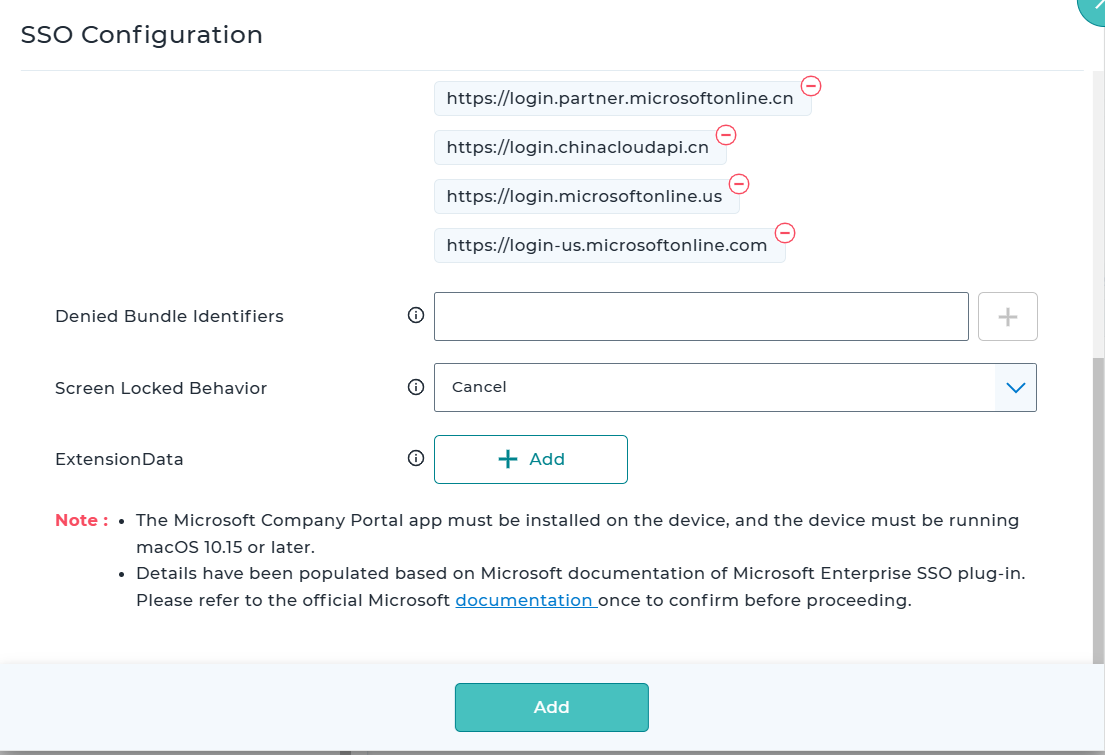Remove the login.chinacloudapi.cn URL entry
Screen dimensions: 1105x755
click(726, 135)
